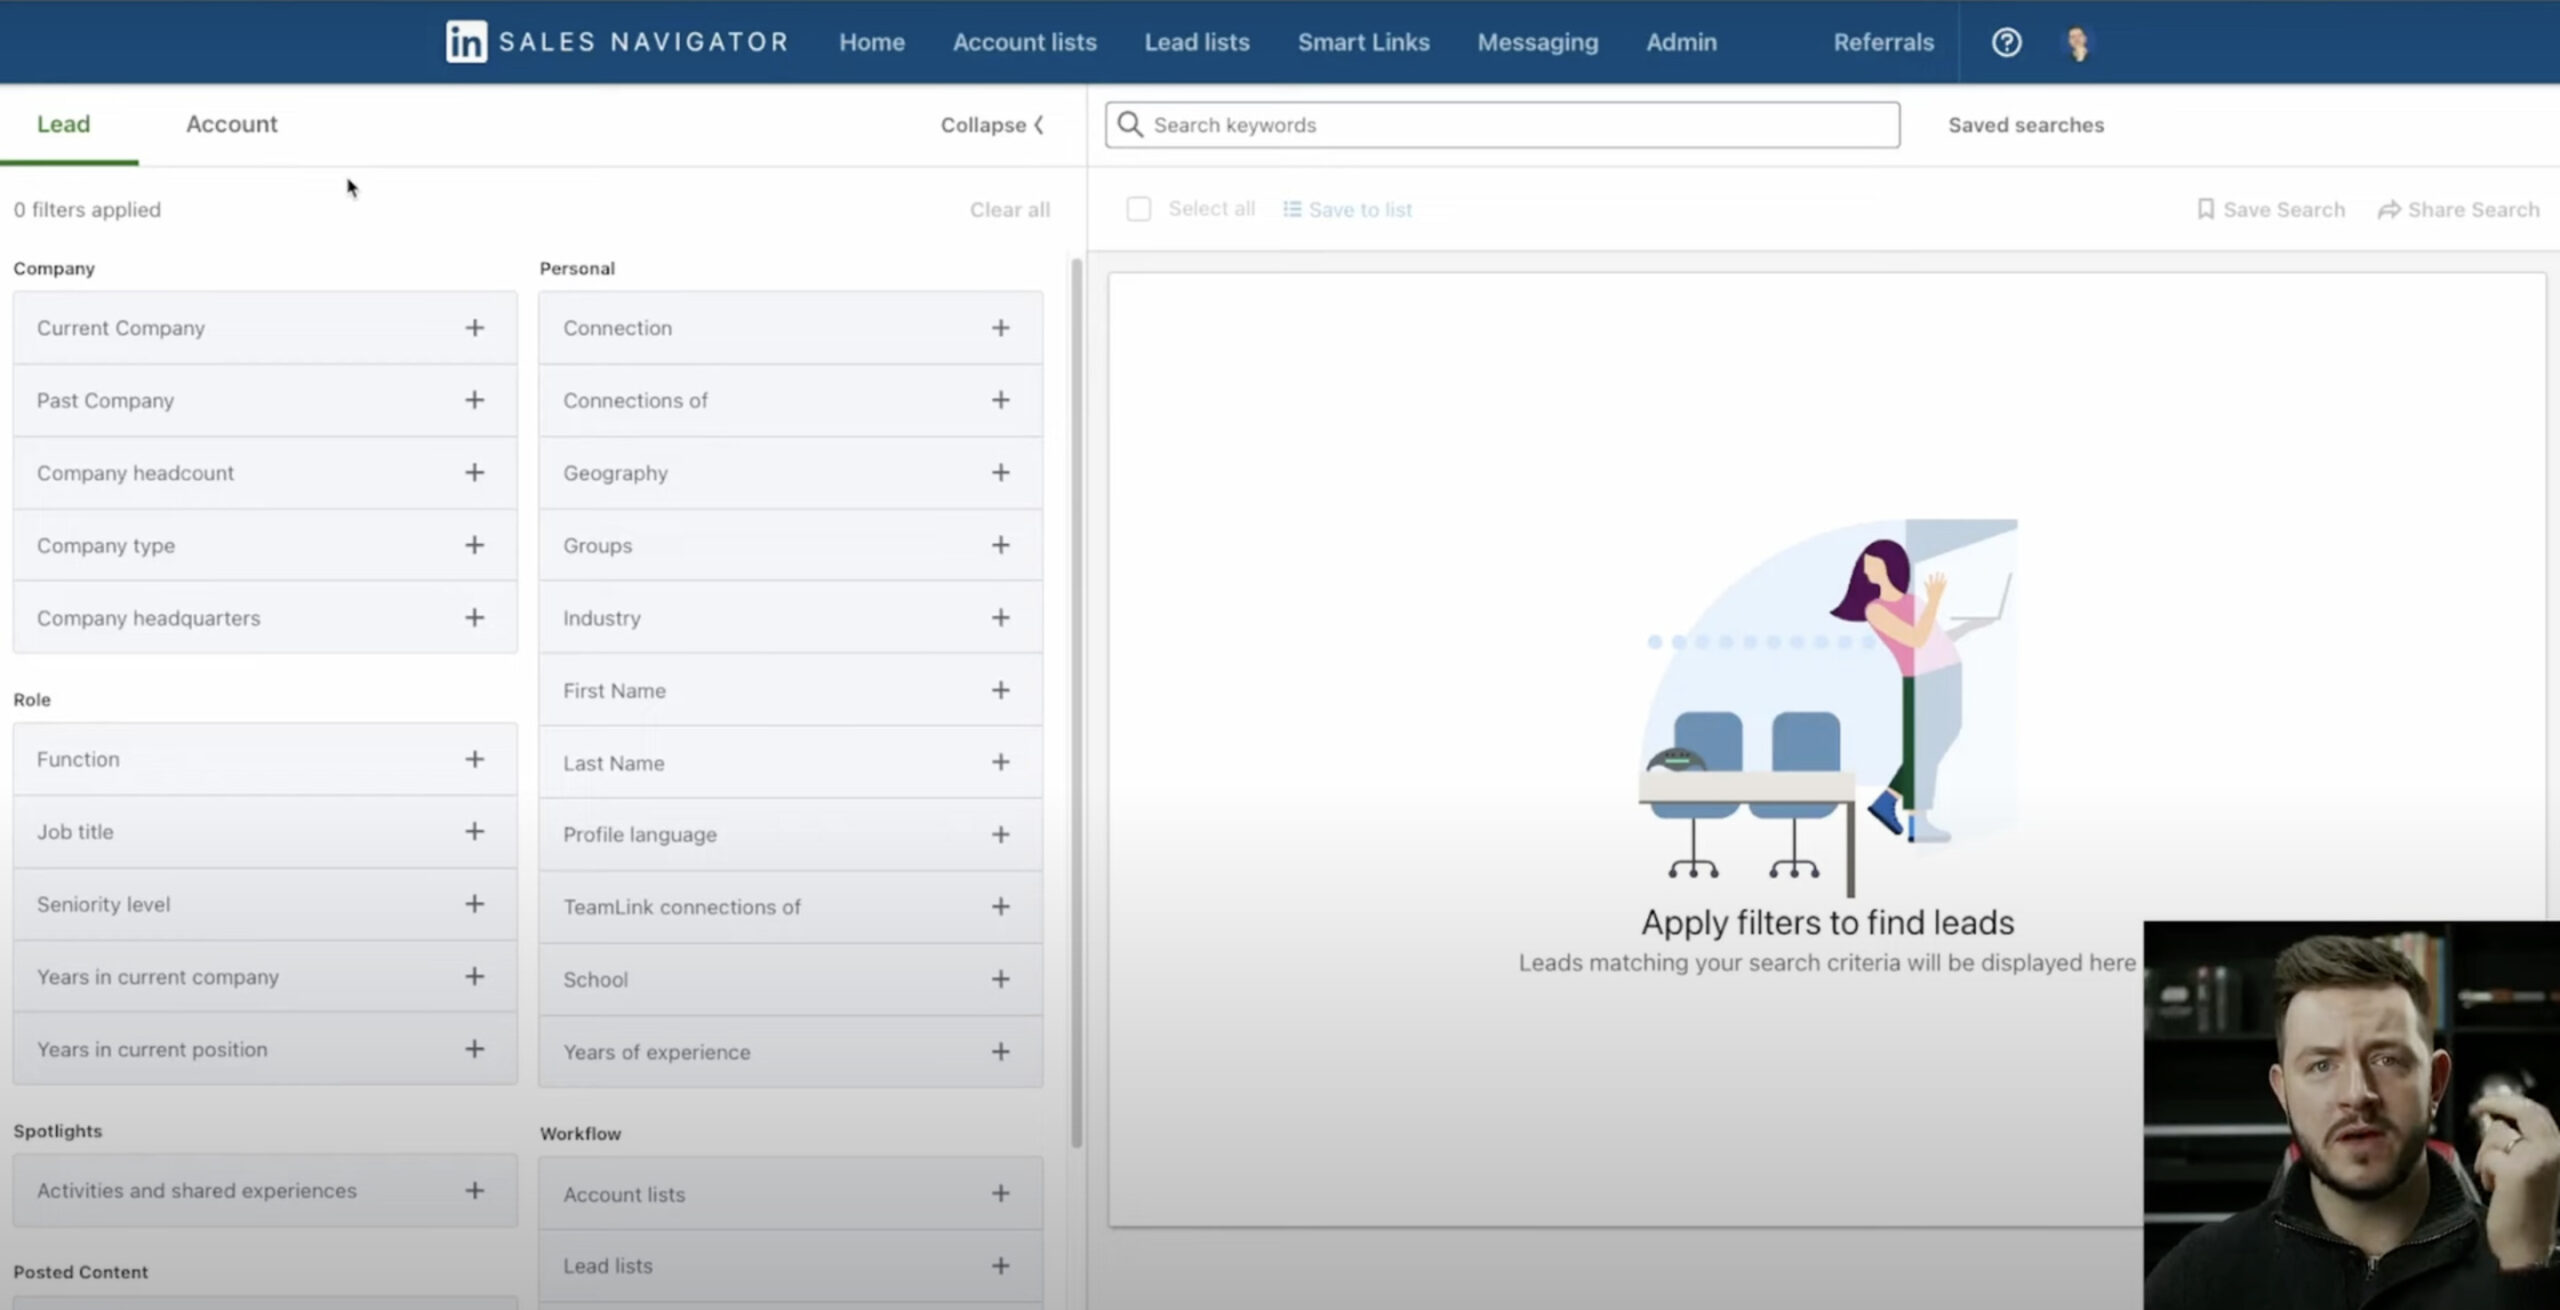Image resolution: width=2560 pixels, height=1310 pixels.
Task: Open the Referrals link
Action: point(1883,42)
